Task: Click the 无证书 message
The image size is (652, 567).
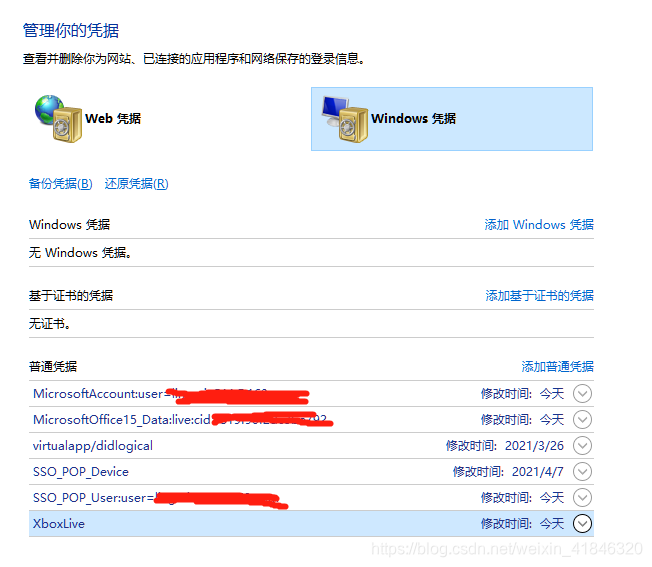Action: click(x=49, y=323)
